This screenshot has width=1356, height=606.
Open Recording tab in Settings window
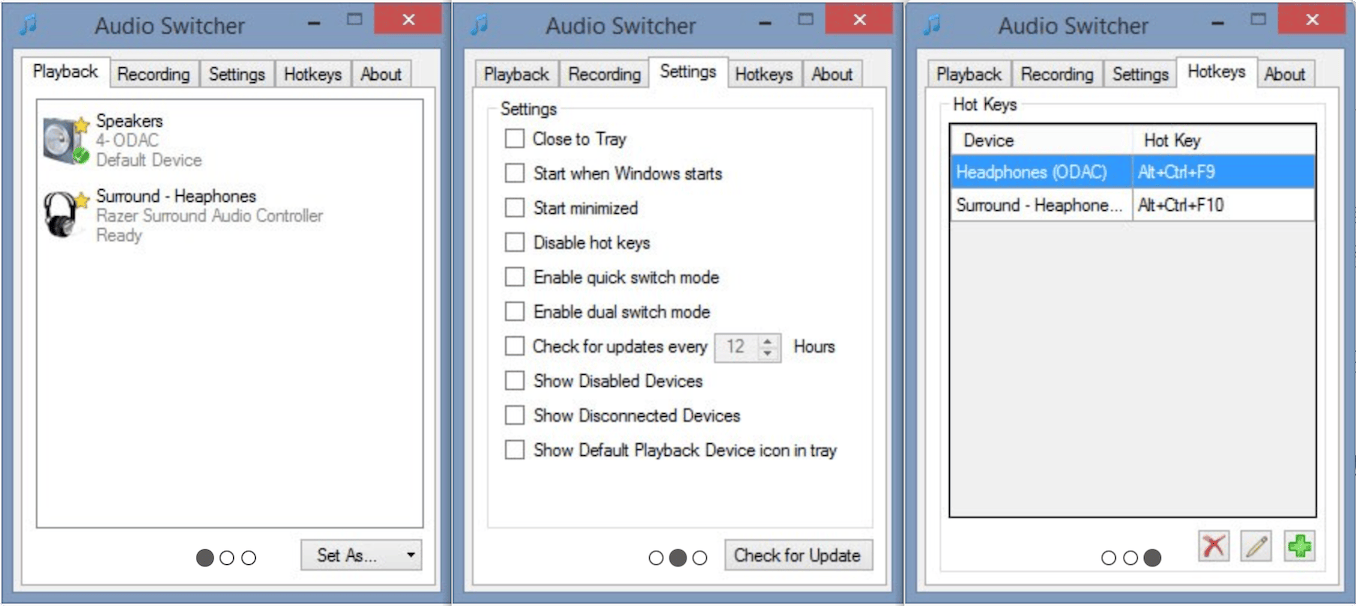point(605,74)
